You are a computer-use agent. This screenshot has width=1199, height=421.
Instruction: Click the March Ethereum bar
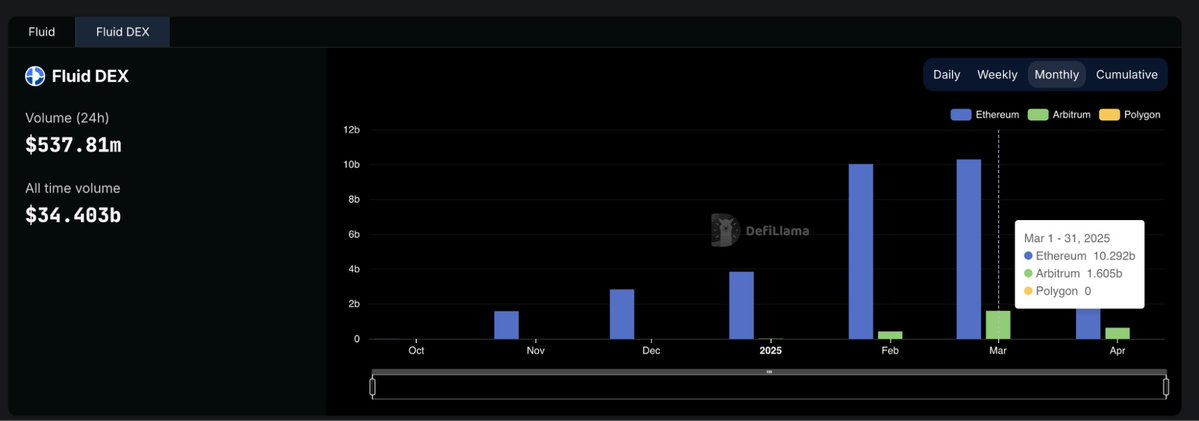969,249
